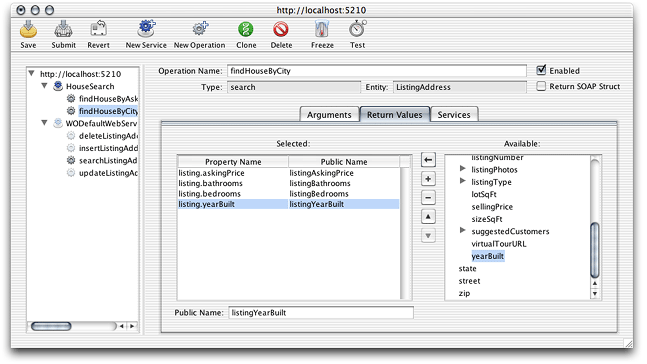
Task: Click the Save toolbar icon
Action: (28, 29)
